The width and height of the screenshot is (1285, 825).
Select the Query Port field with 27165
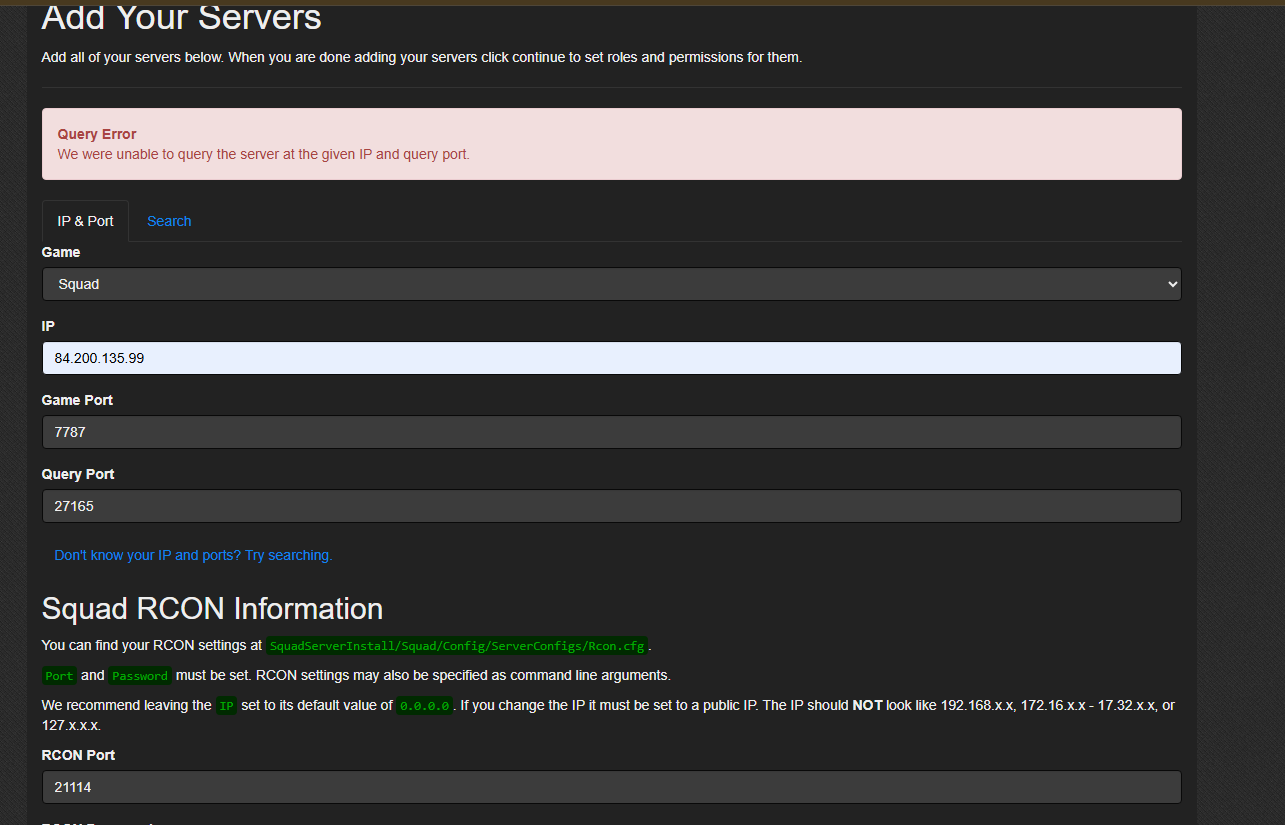click(611, 506)
